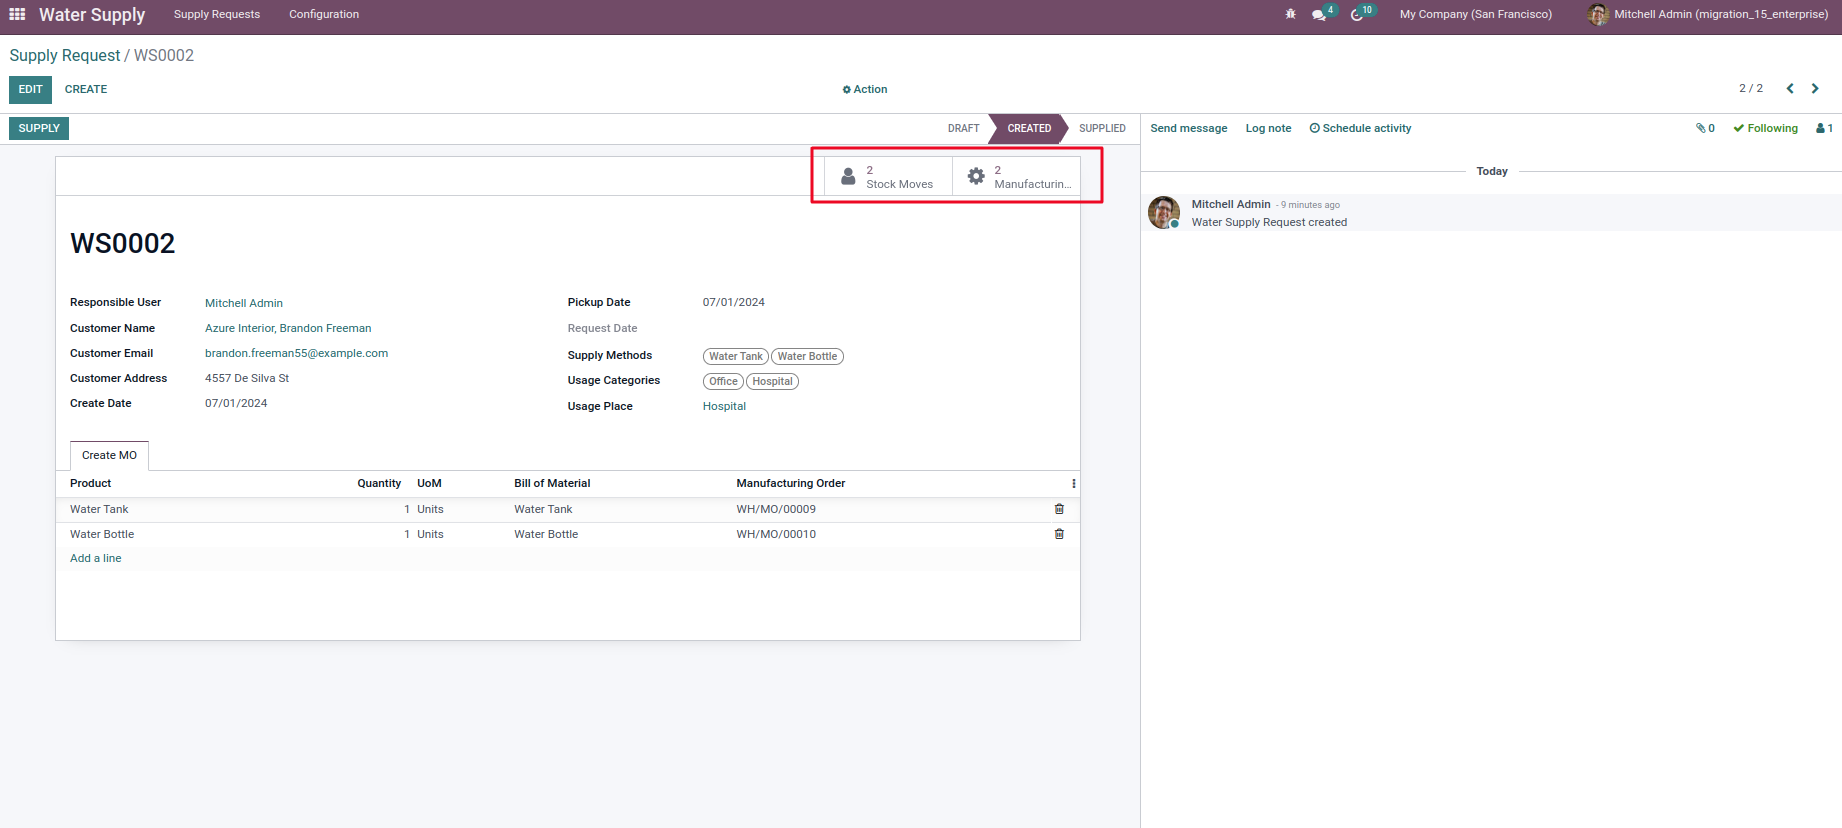
Task: Click manufacturing order WH/MO/00009
Action: pyautogui.click(x=776, y=509)
